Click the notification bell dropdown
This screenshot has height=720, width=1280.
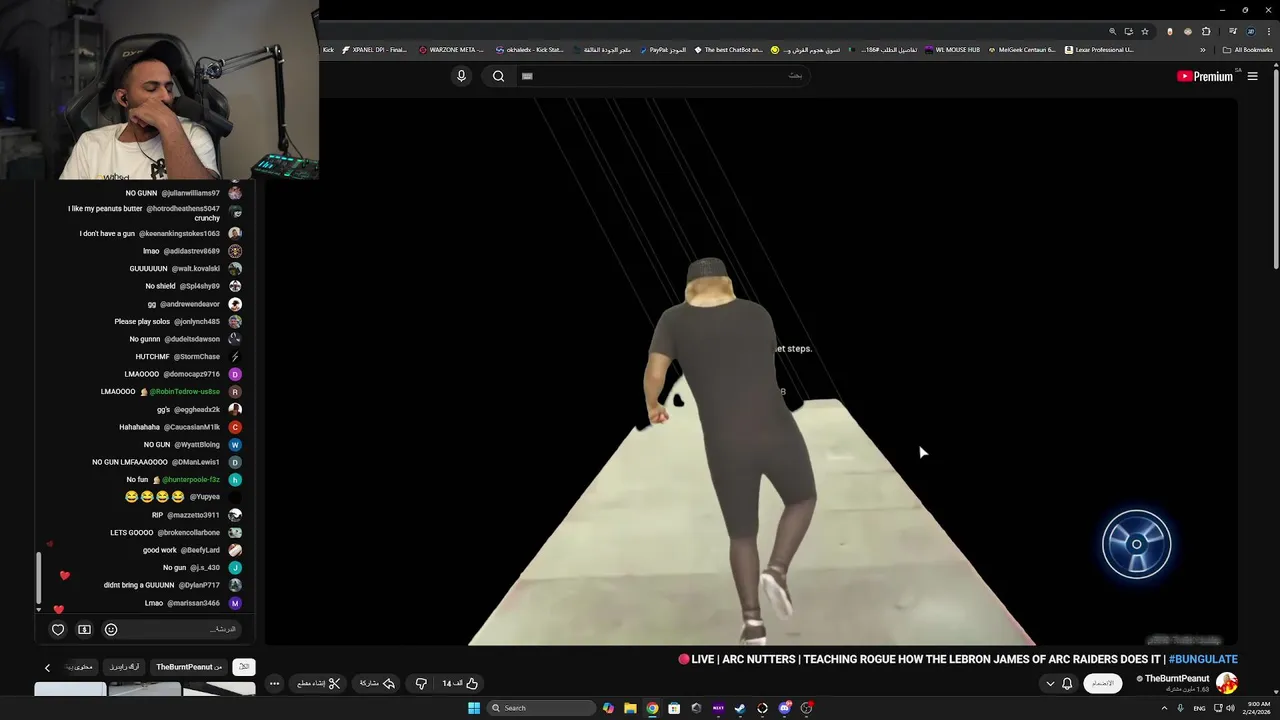[x=1058, y=683]
